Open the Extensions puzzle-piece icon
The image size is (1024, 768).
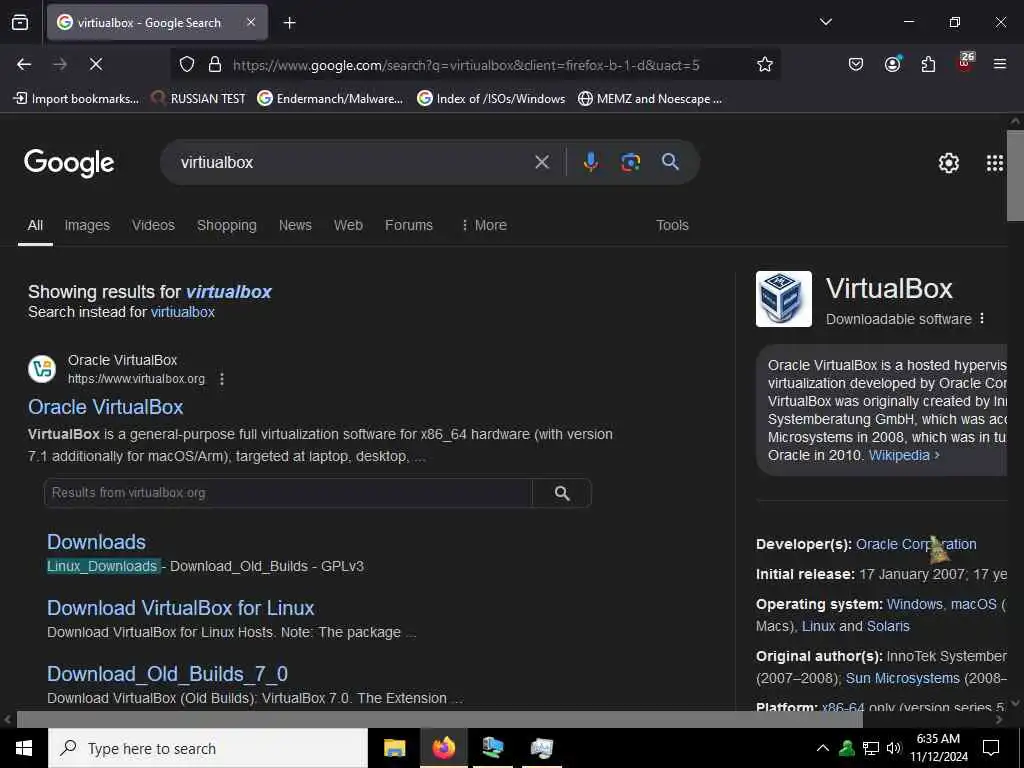(928, 64)
